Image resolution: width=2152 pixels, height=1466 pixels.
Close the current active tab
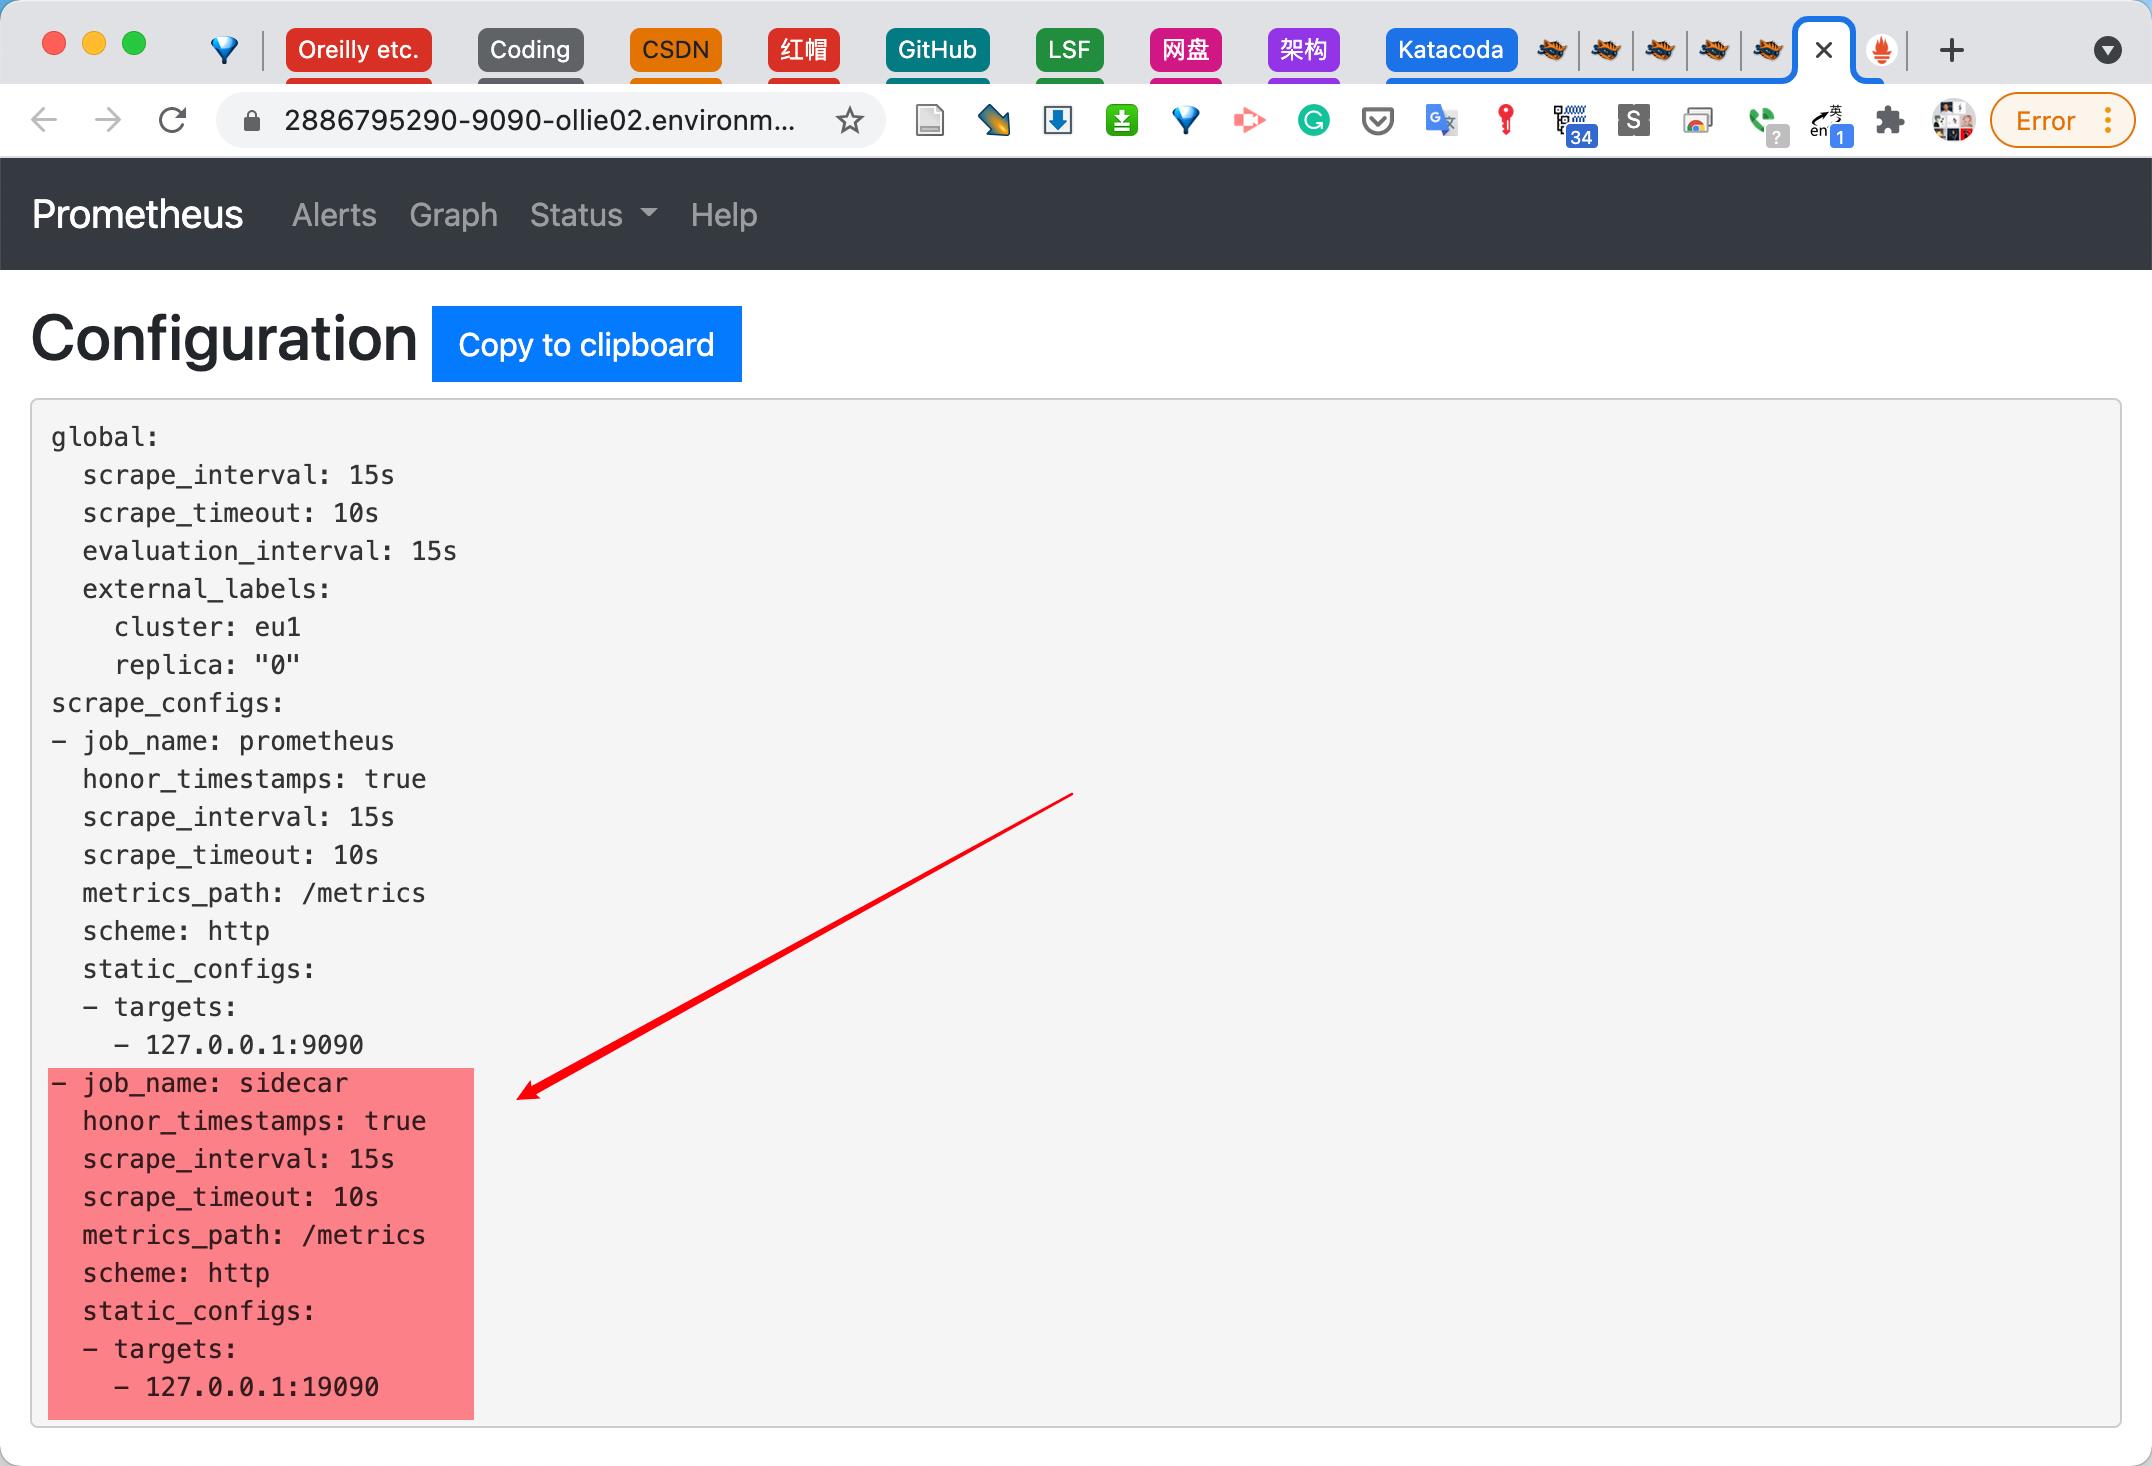1824,50
